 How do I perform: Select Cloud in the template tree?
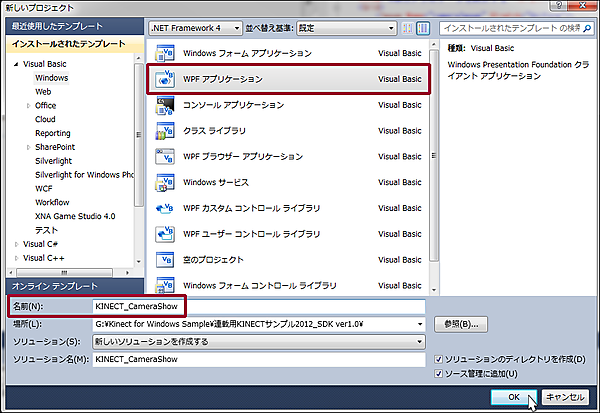coord(45,119)
